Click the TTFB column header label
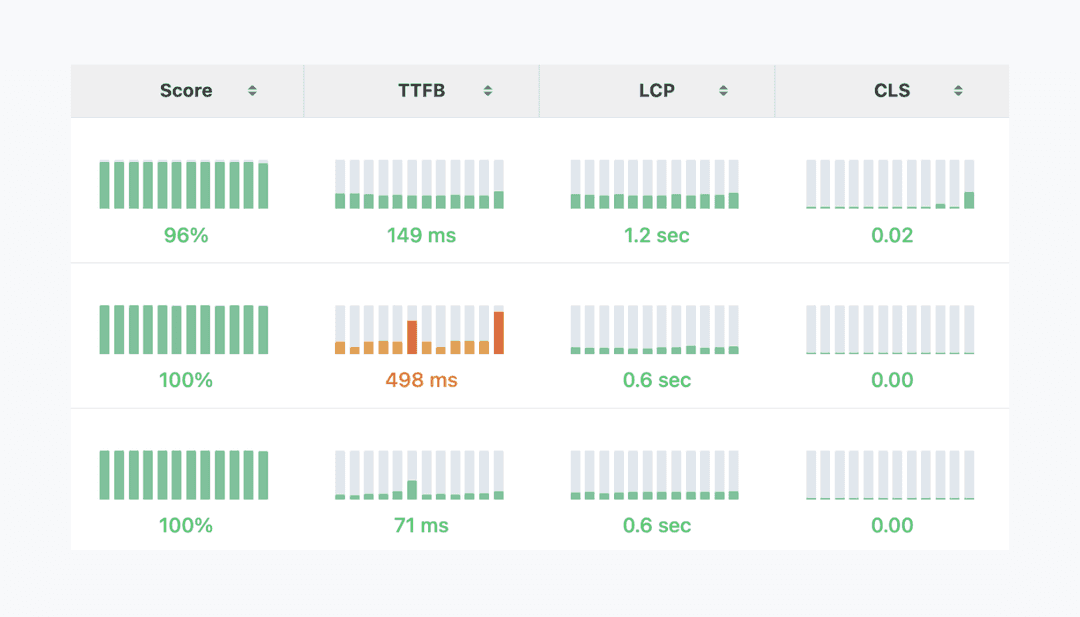1080x617 pixels. point(420,90)
